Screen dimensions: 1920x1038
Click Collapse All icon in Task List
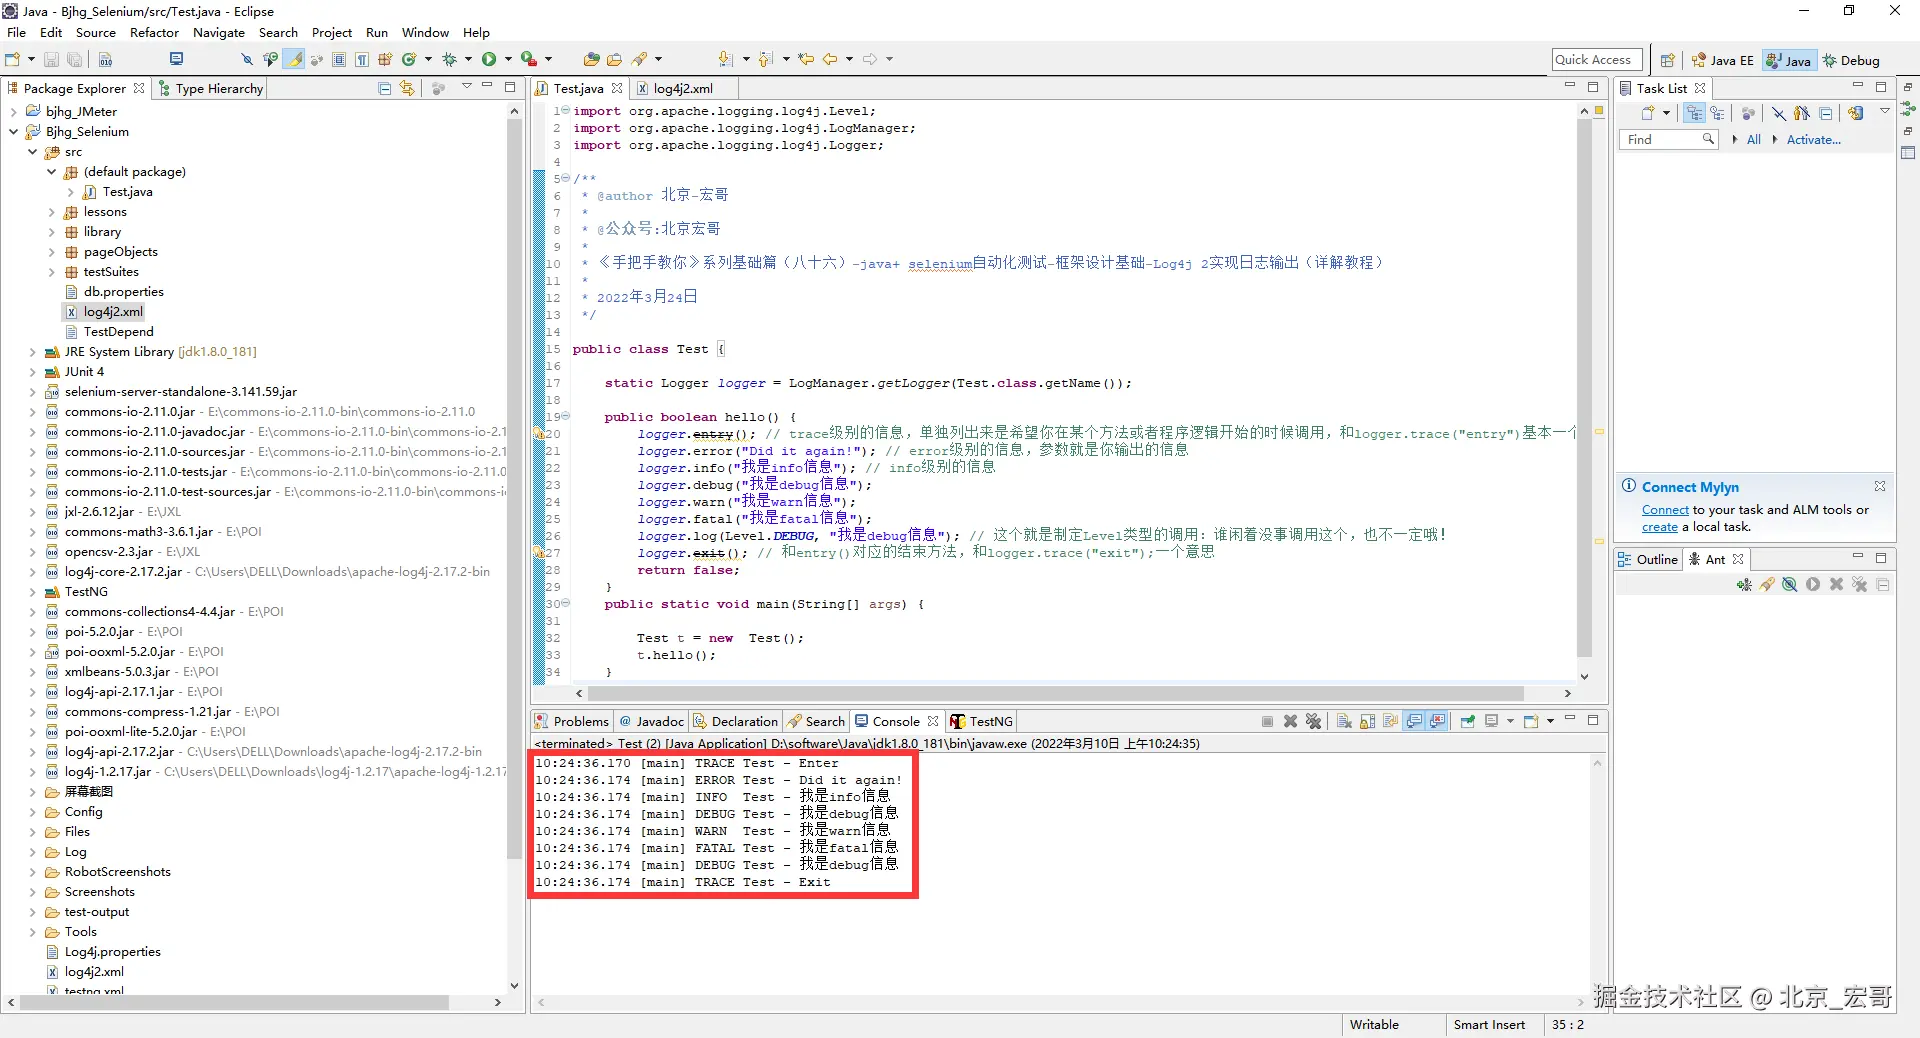point(1826,113)
